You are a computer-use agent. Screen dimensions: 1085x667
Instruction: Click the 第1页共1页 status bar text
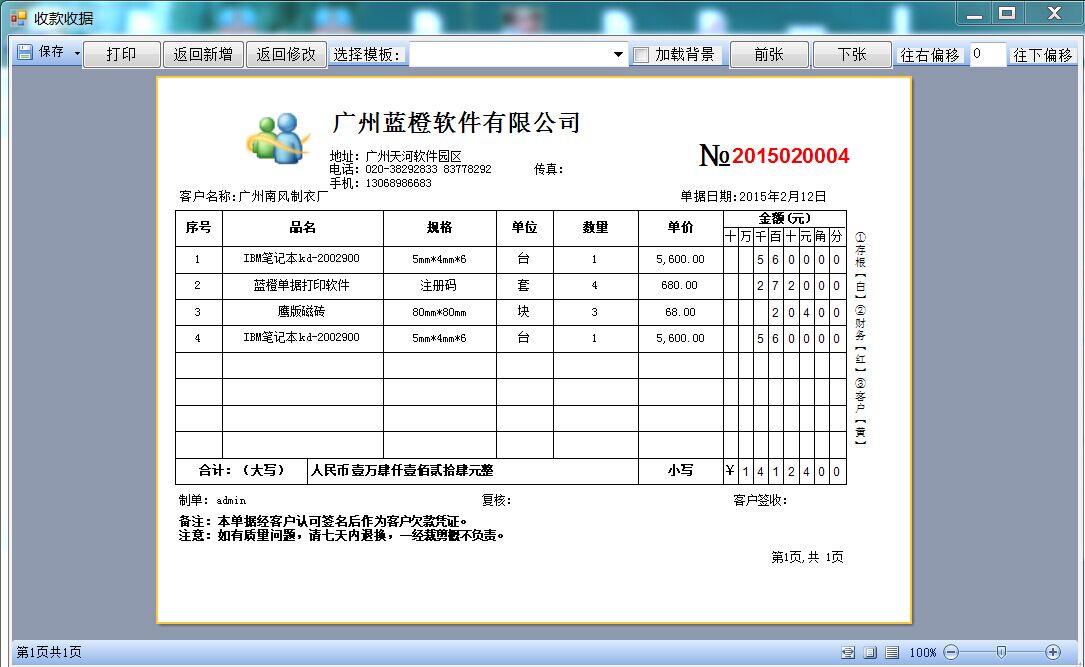point(49,652)
